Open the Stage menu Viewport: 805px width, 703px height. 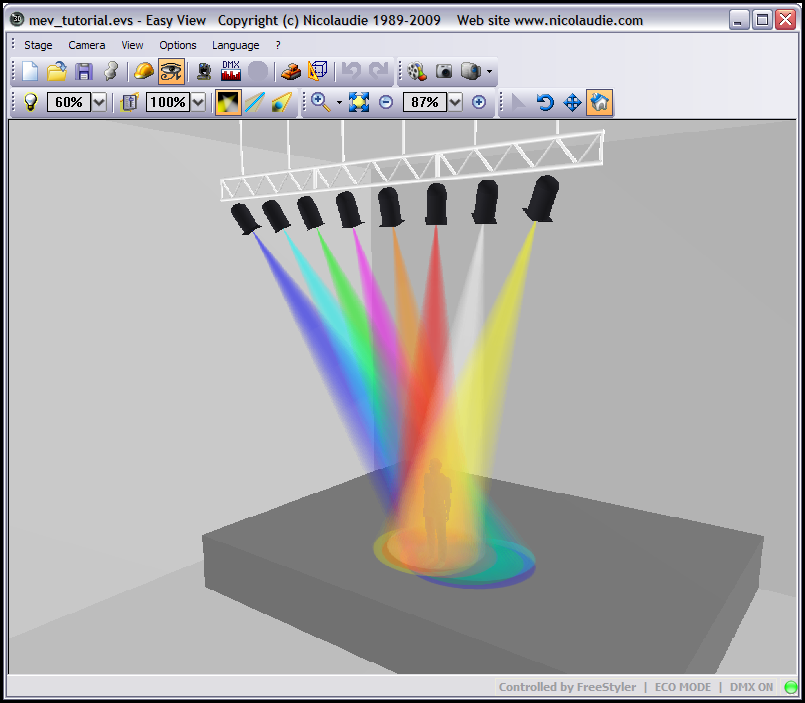coord(38,45)
